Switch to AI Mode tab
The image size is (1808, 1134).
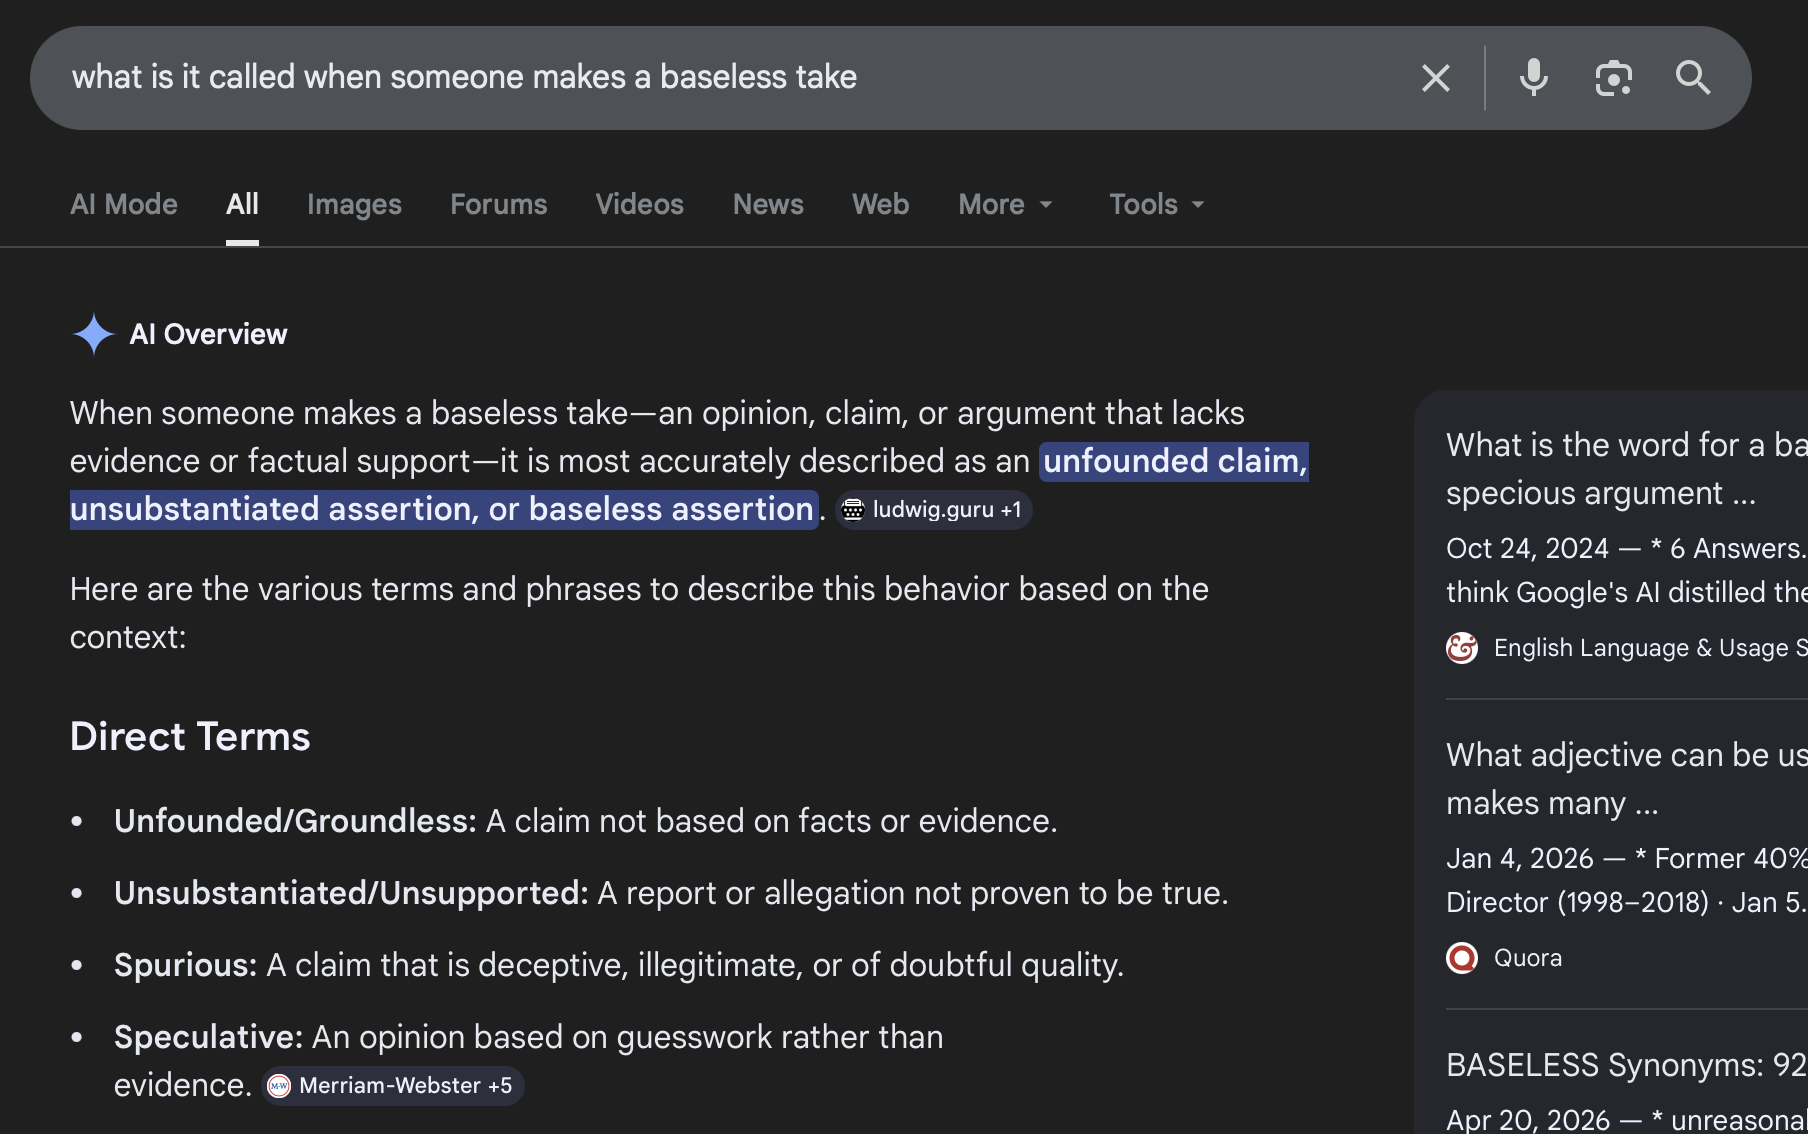(x=124, y=204)
